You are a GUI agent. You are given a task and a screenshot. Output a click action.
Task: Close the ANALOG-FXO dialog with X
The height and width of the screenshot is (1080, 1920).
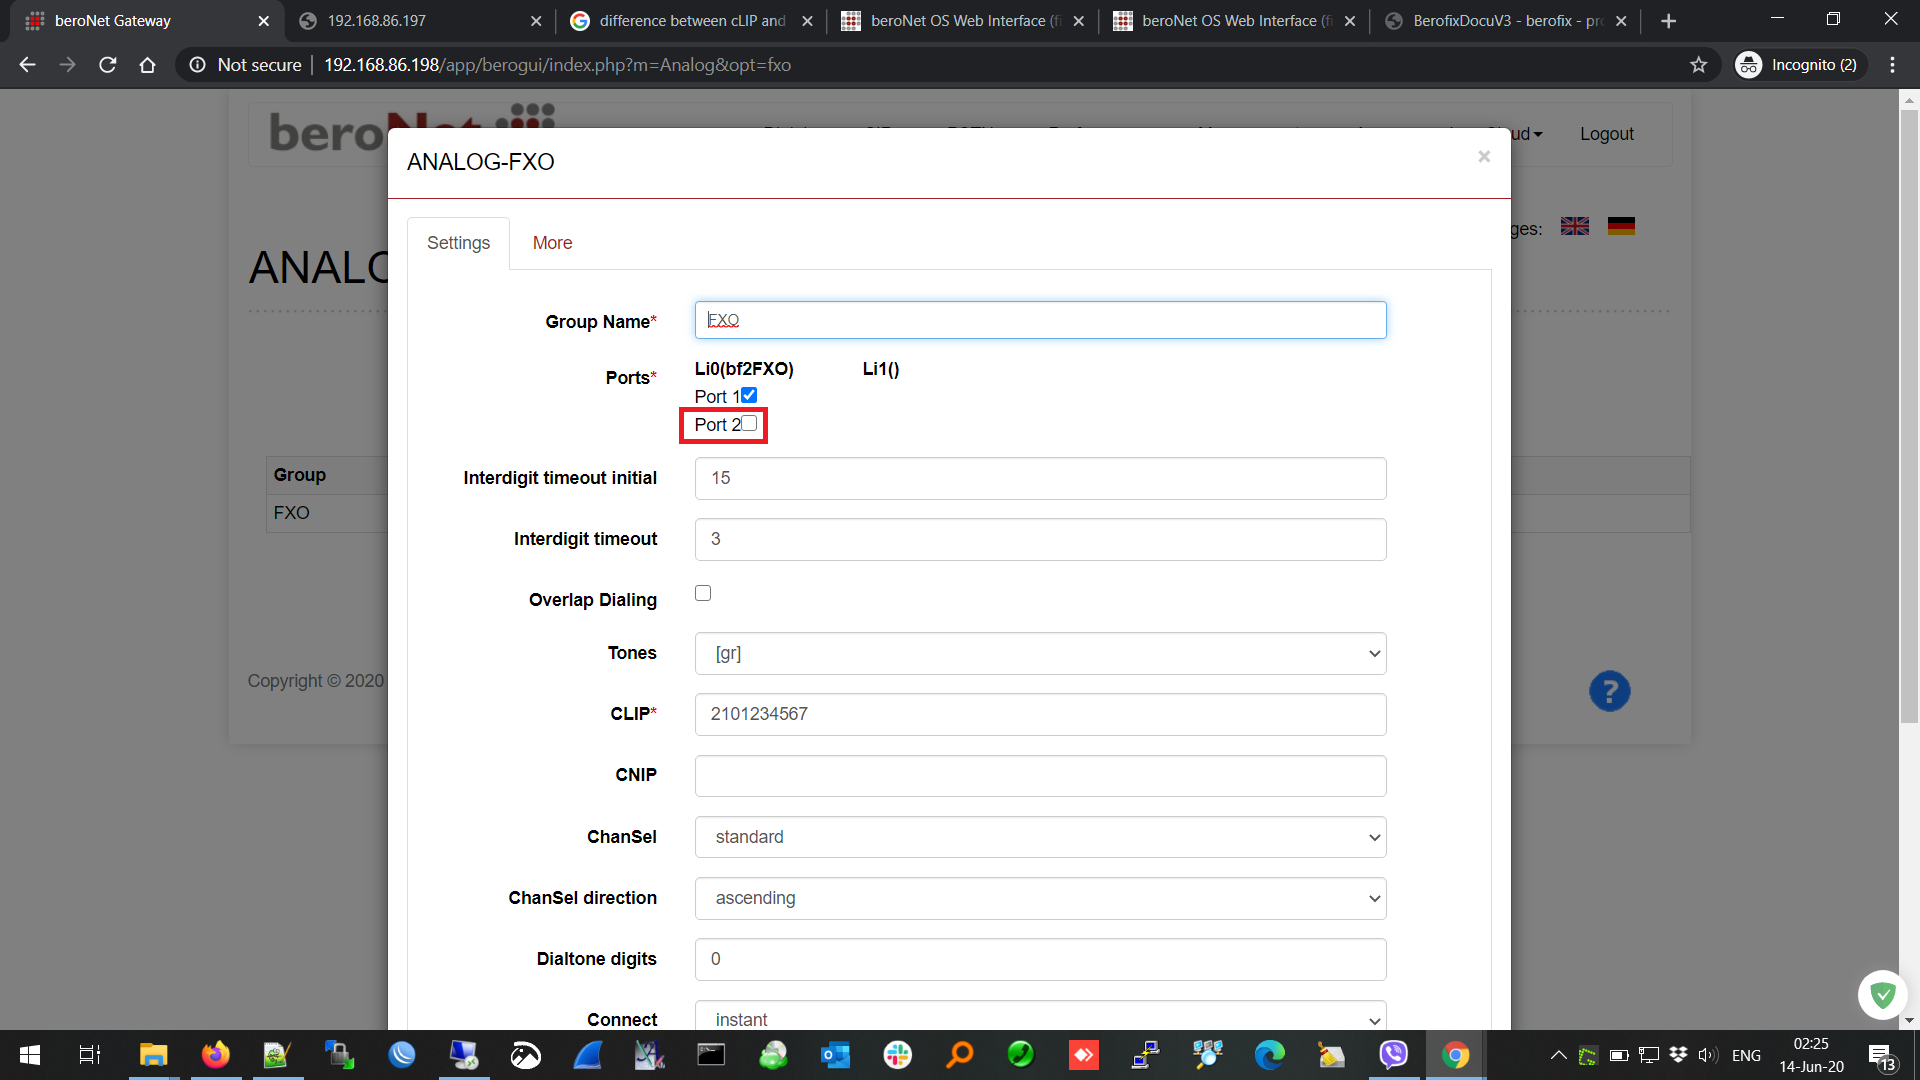(1484, 156)
